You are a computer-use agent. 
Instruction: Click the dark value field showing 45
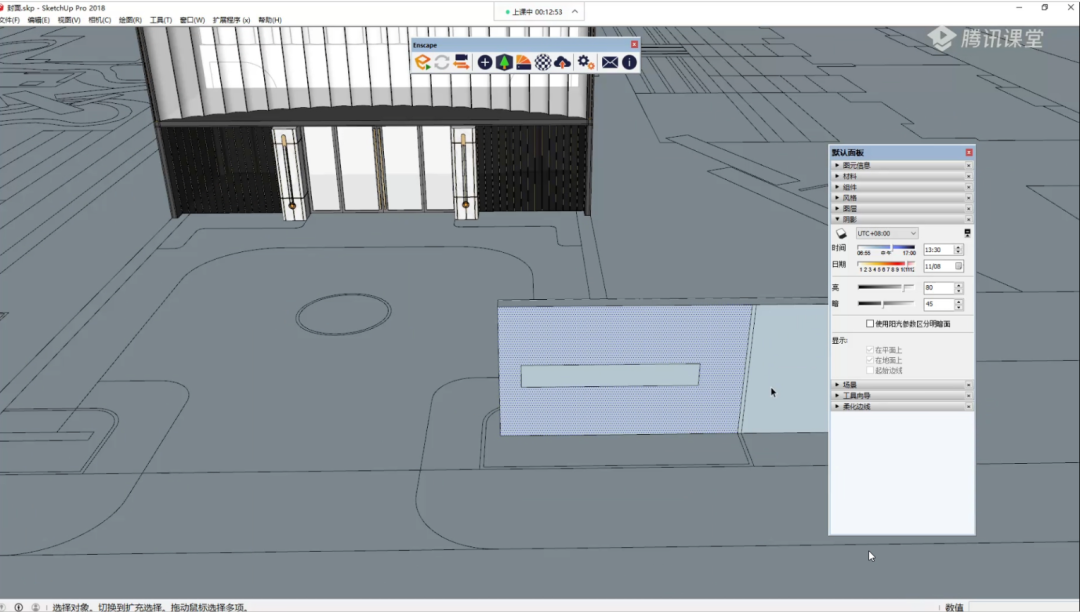(938, 304)
